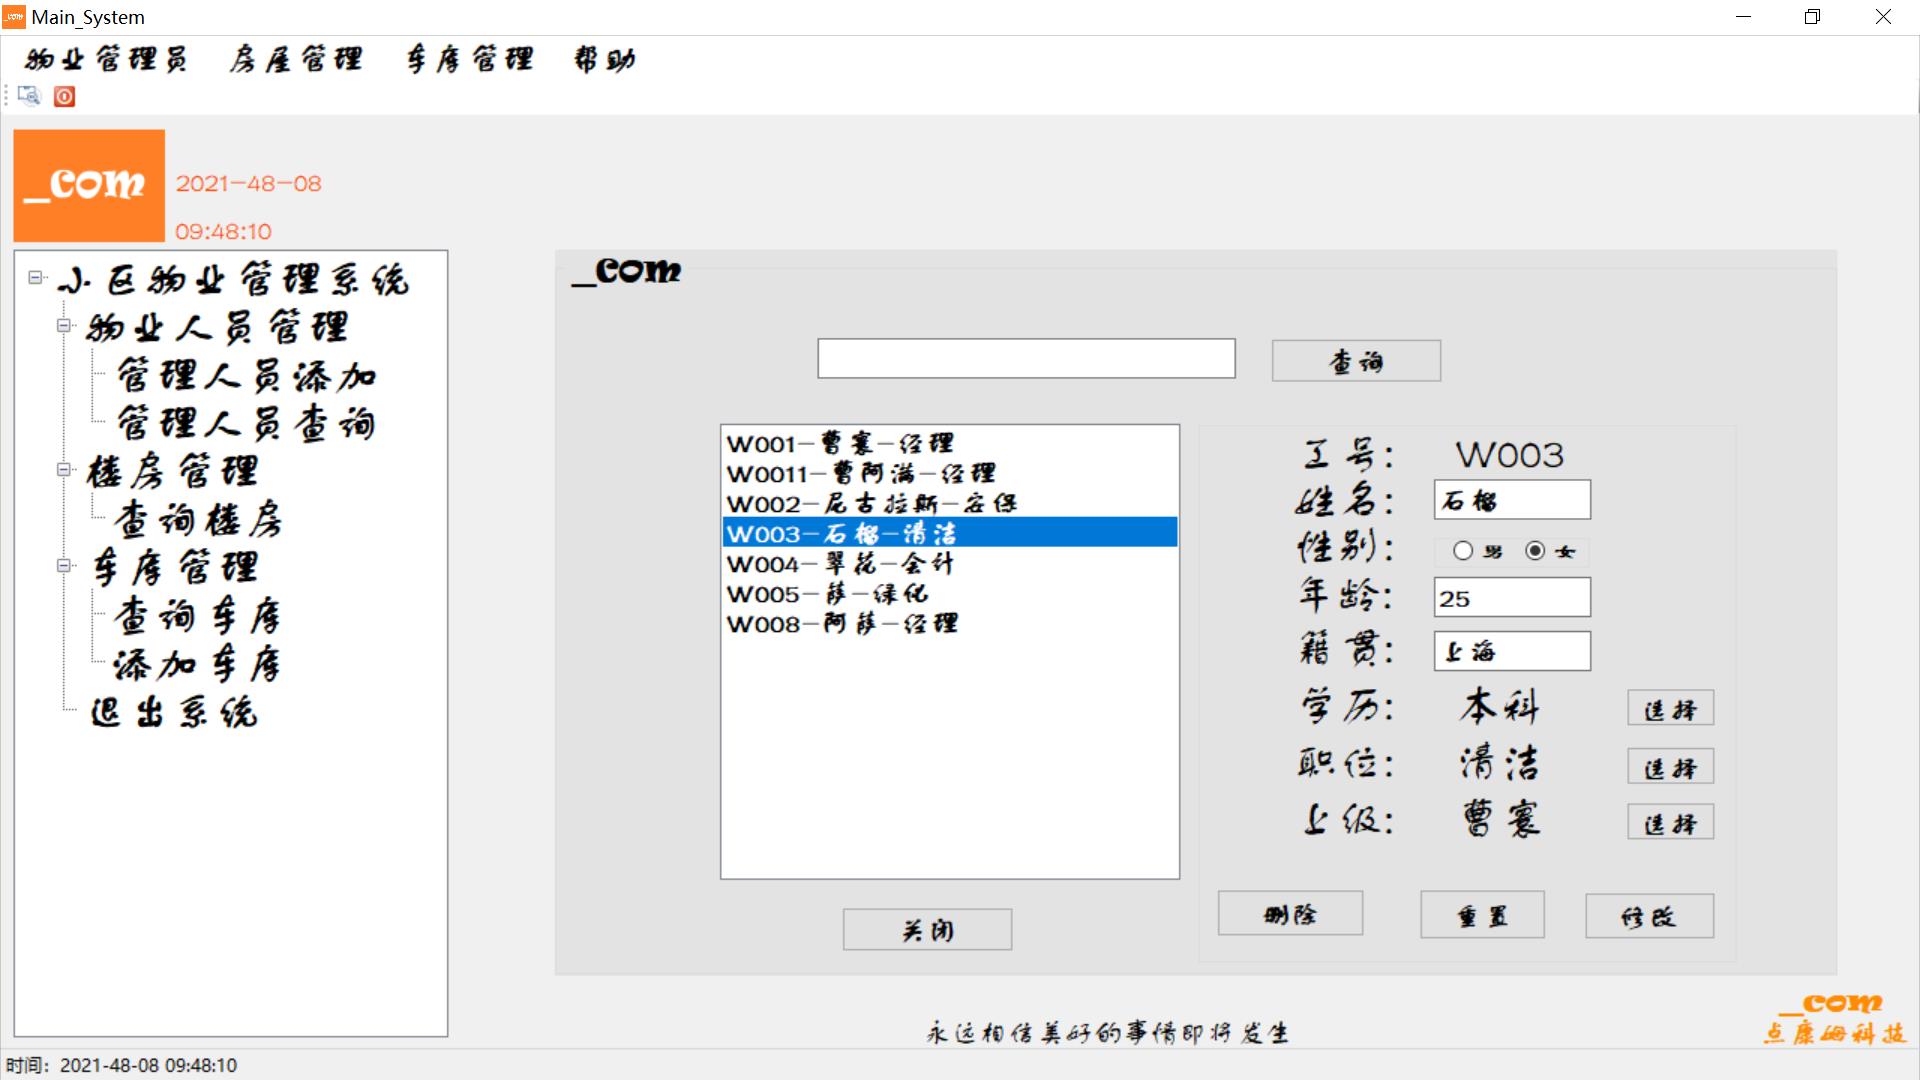Viewport: 1920px width, 1080px height.
Task: Click the search text input box
Action: [x=1026, y=359]
